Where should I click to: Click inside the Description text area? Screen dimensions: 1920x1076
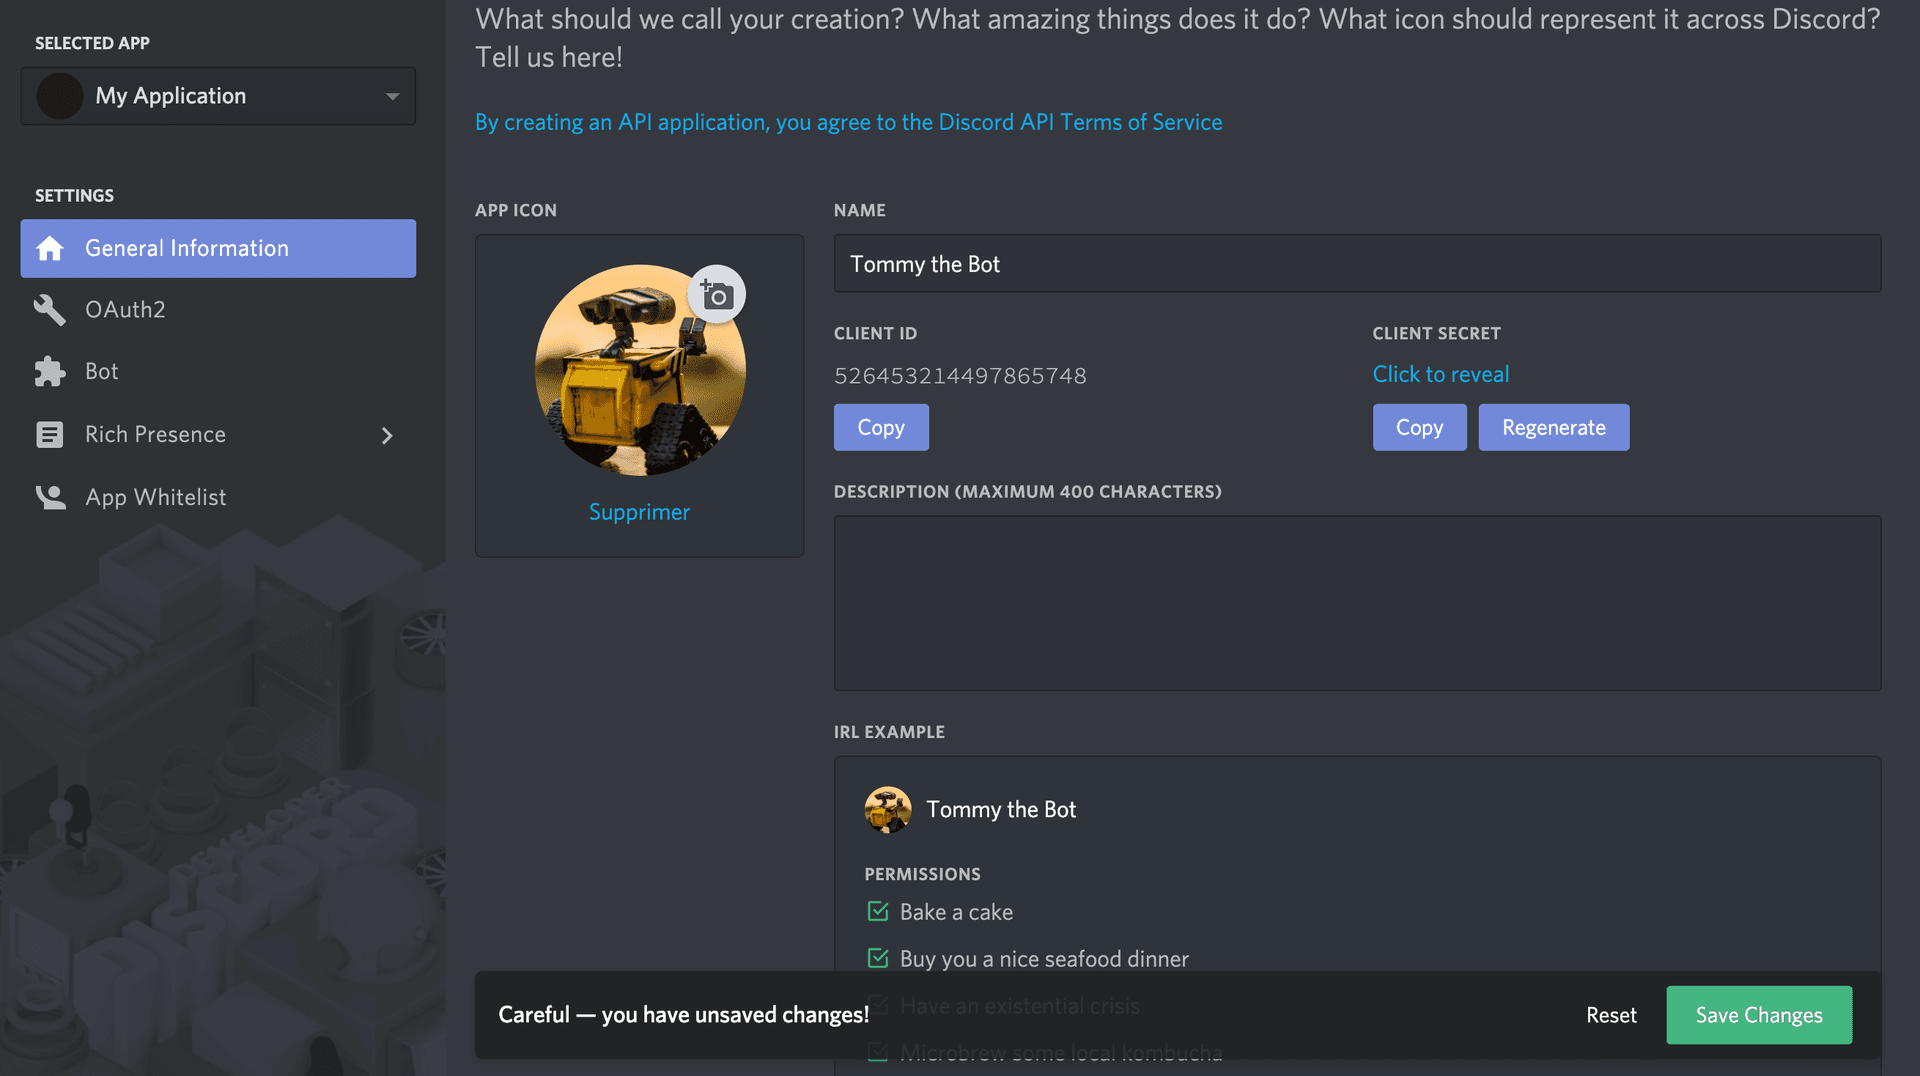(1357, 603)
